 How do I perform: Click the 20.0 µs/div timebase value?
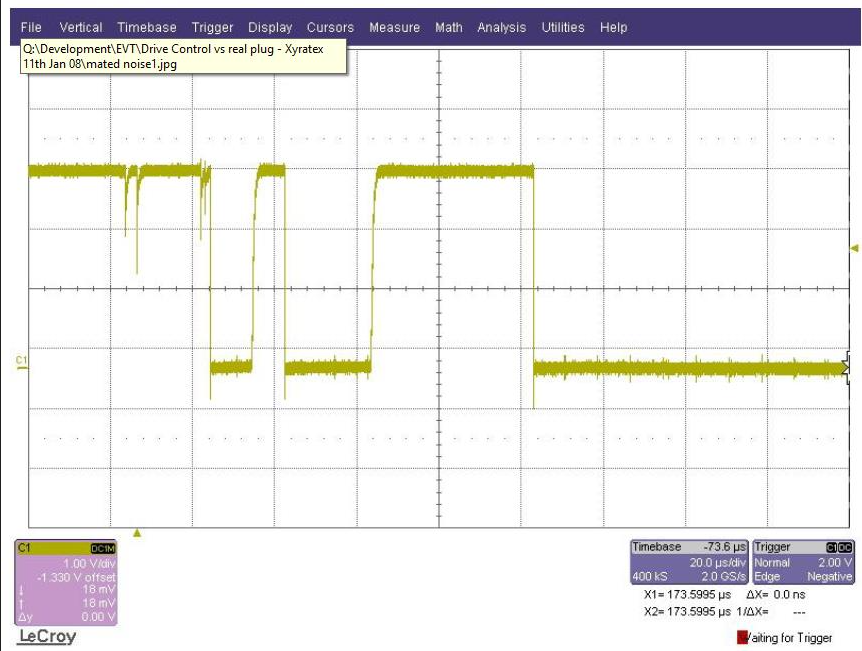[718, 562]
